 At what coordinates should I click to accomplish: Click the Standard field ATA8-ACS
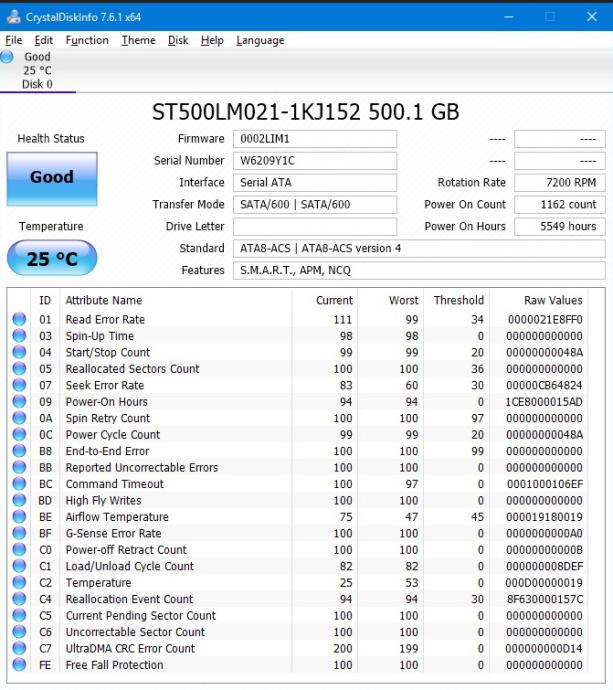pos(419,249)
